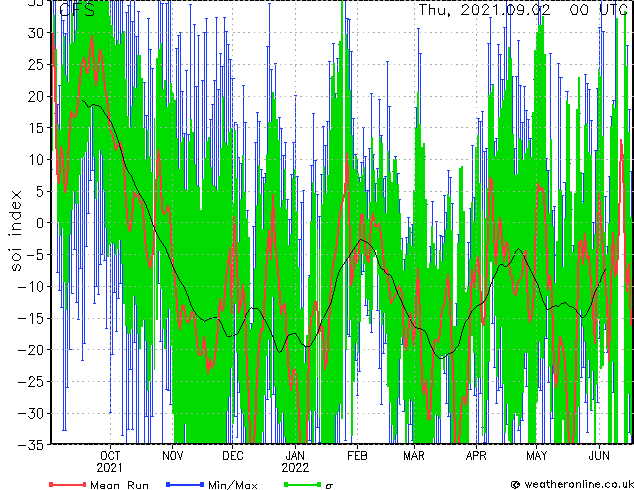Click the '10' y-axis value
The image size is (634, 490).
tap(36, 160)
